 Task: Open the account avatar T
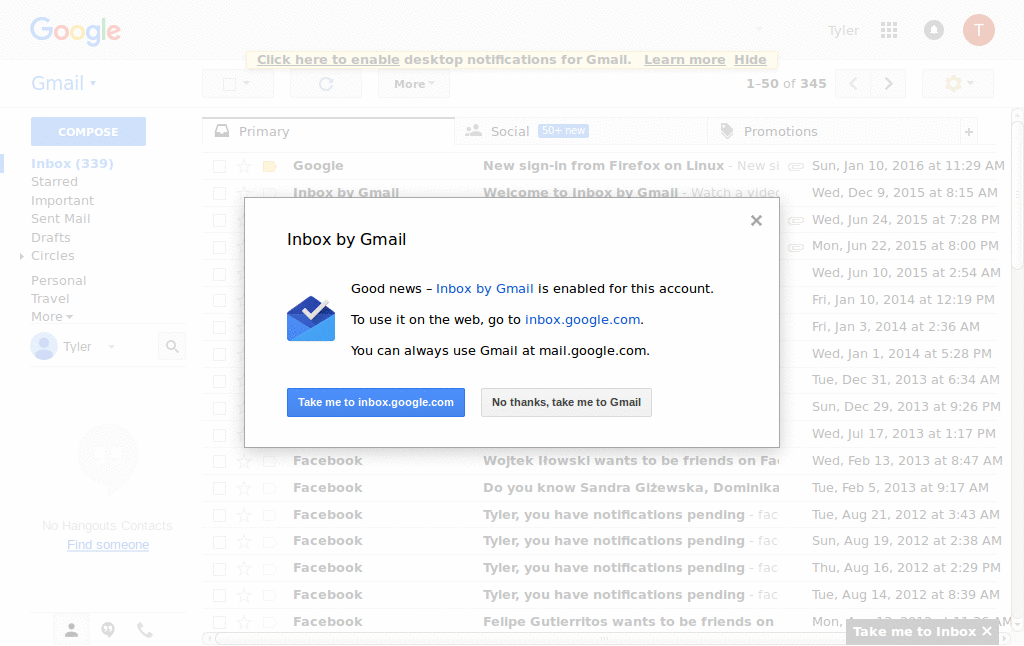pos(978,30)
